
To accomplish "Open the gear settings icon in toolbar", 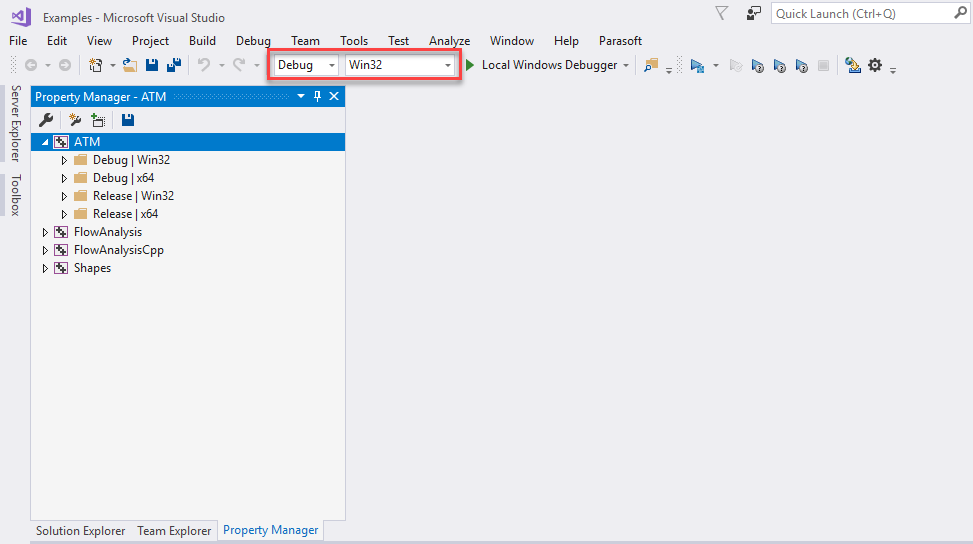I will click(x=875, y=65).
